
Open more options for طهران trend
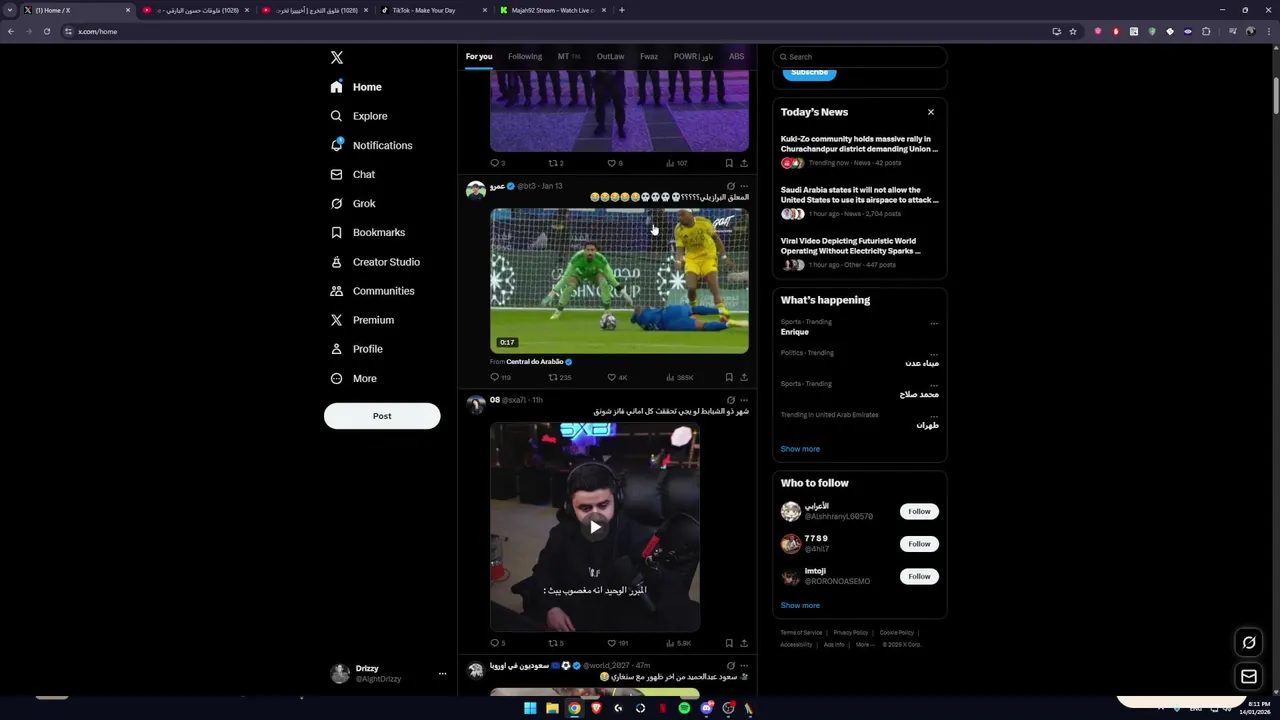(934, 416)
